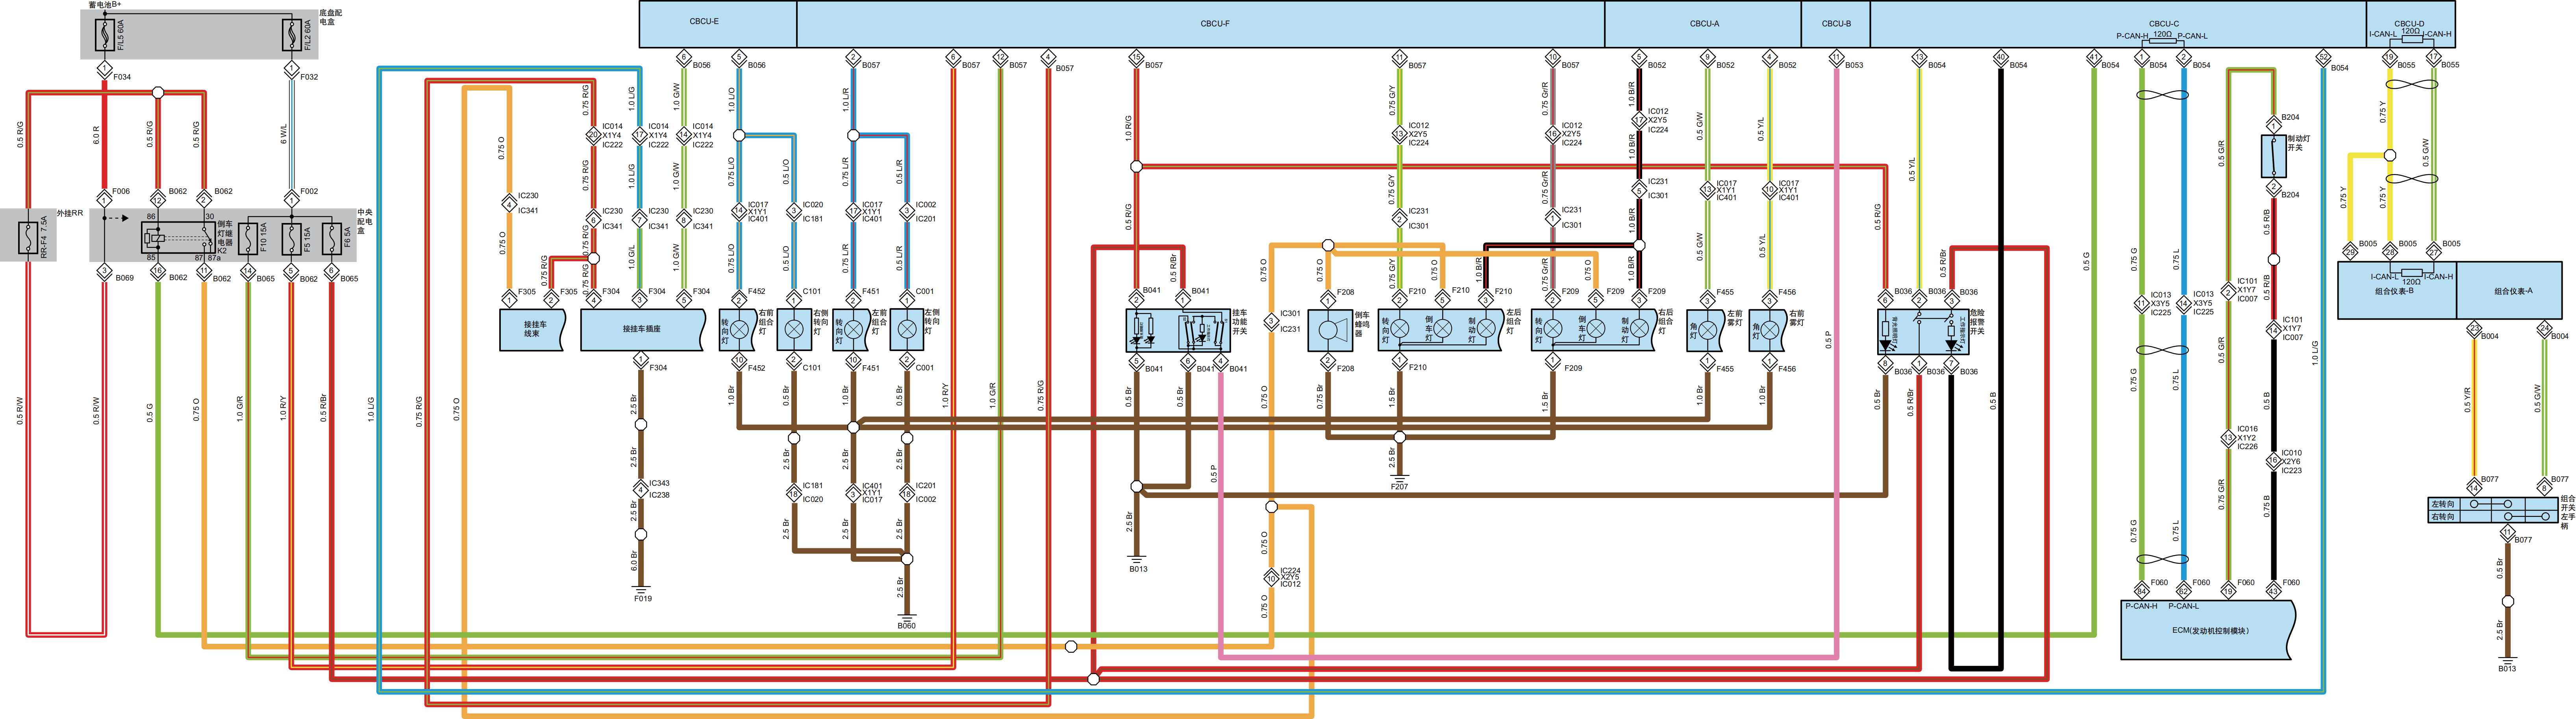The width and height of the screenshot is (2576, 719).
Task: Click the F034 connector pin 1 label
Action: coord(122,76)
